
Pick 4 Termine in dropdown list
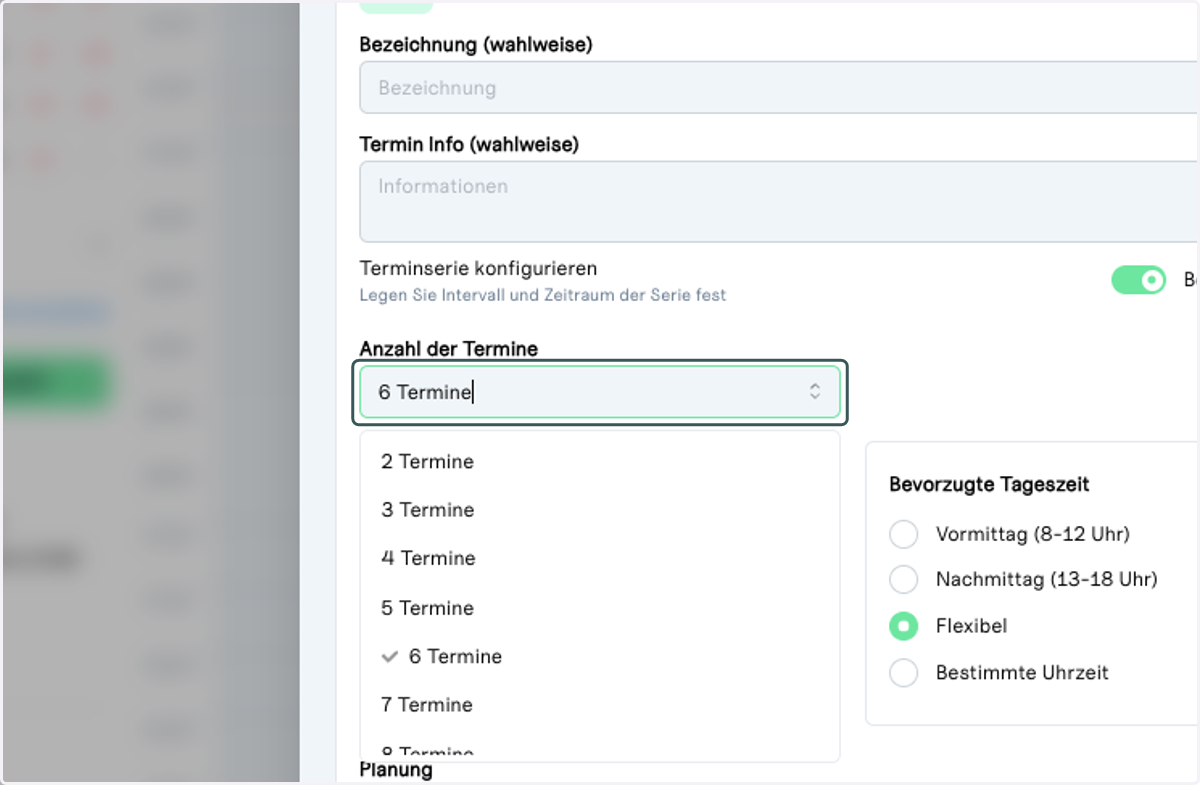[600, 558]
